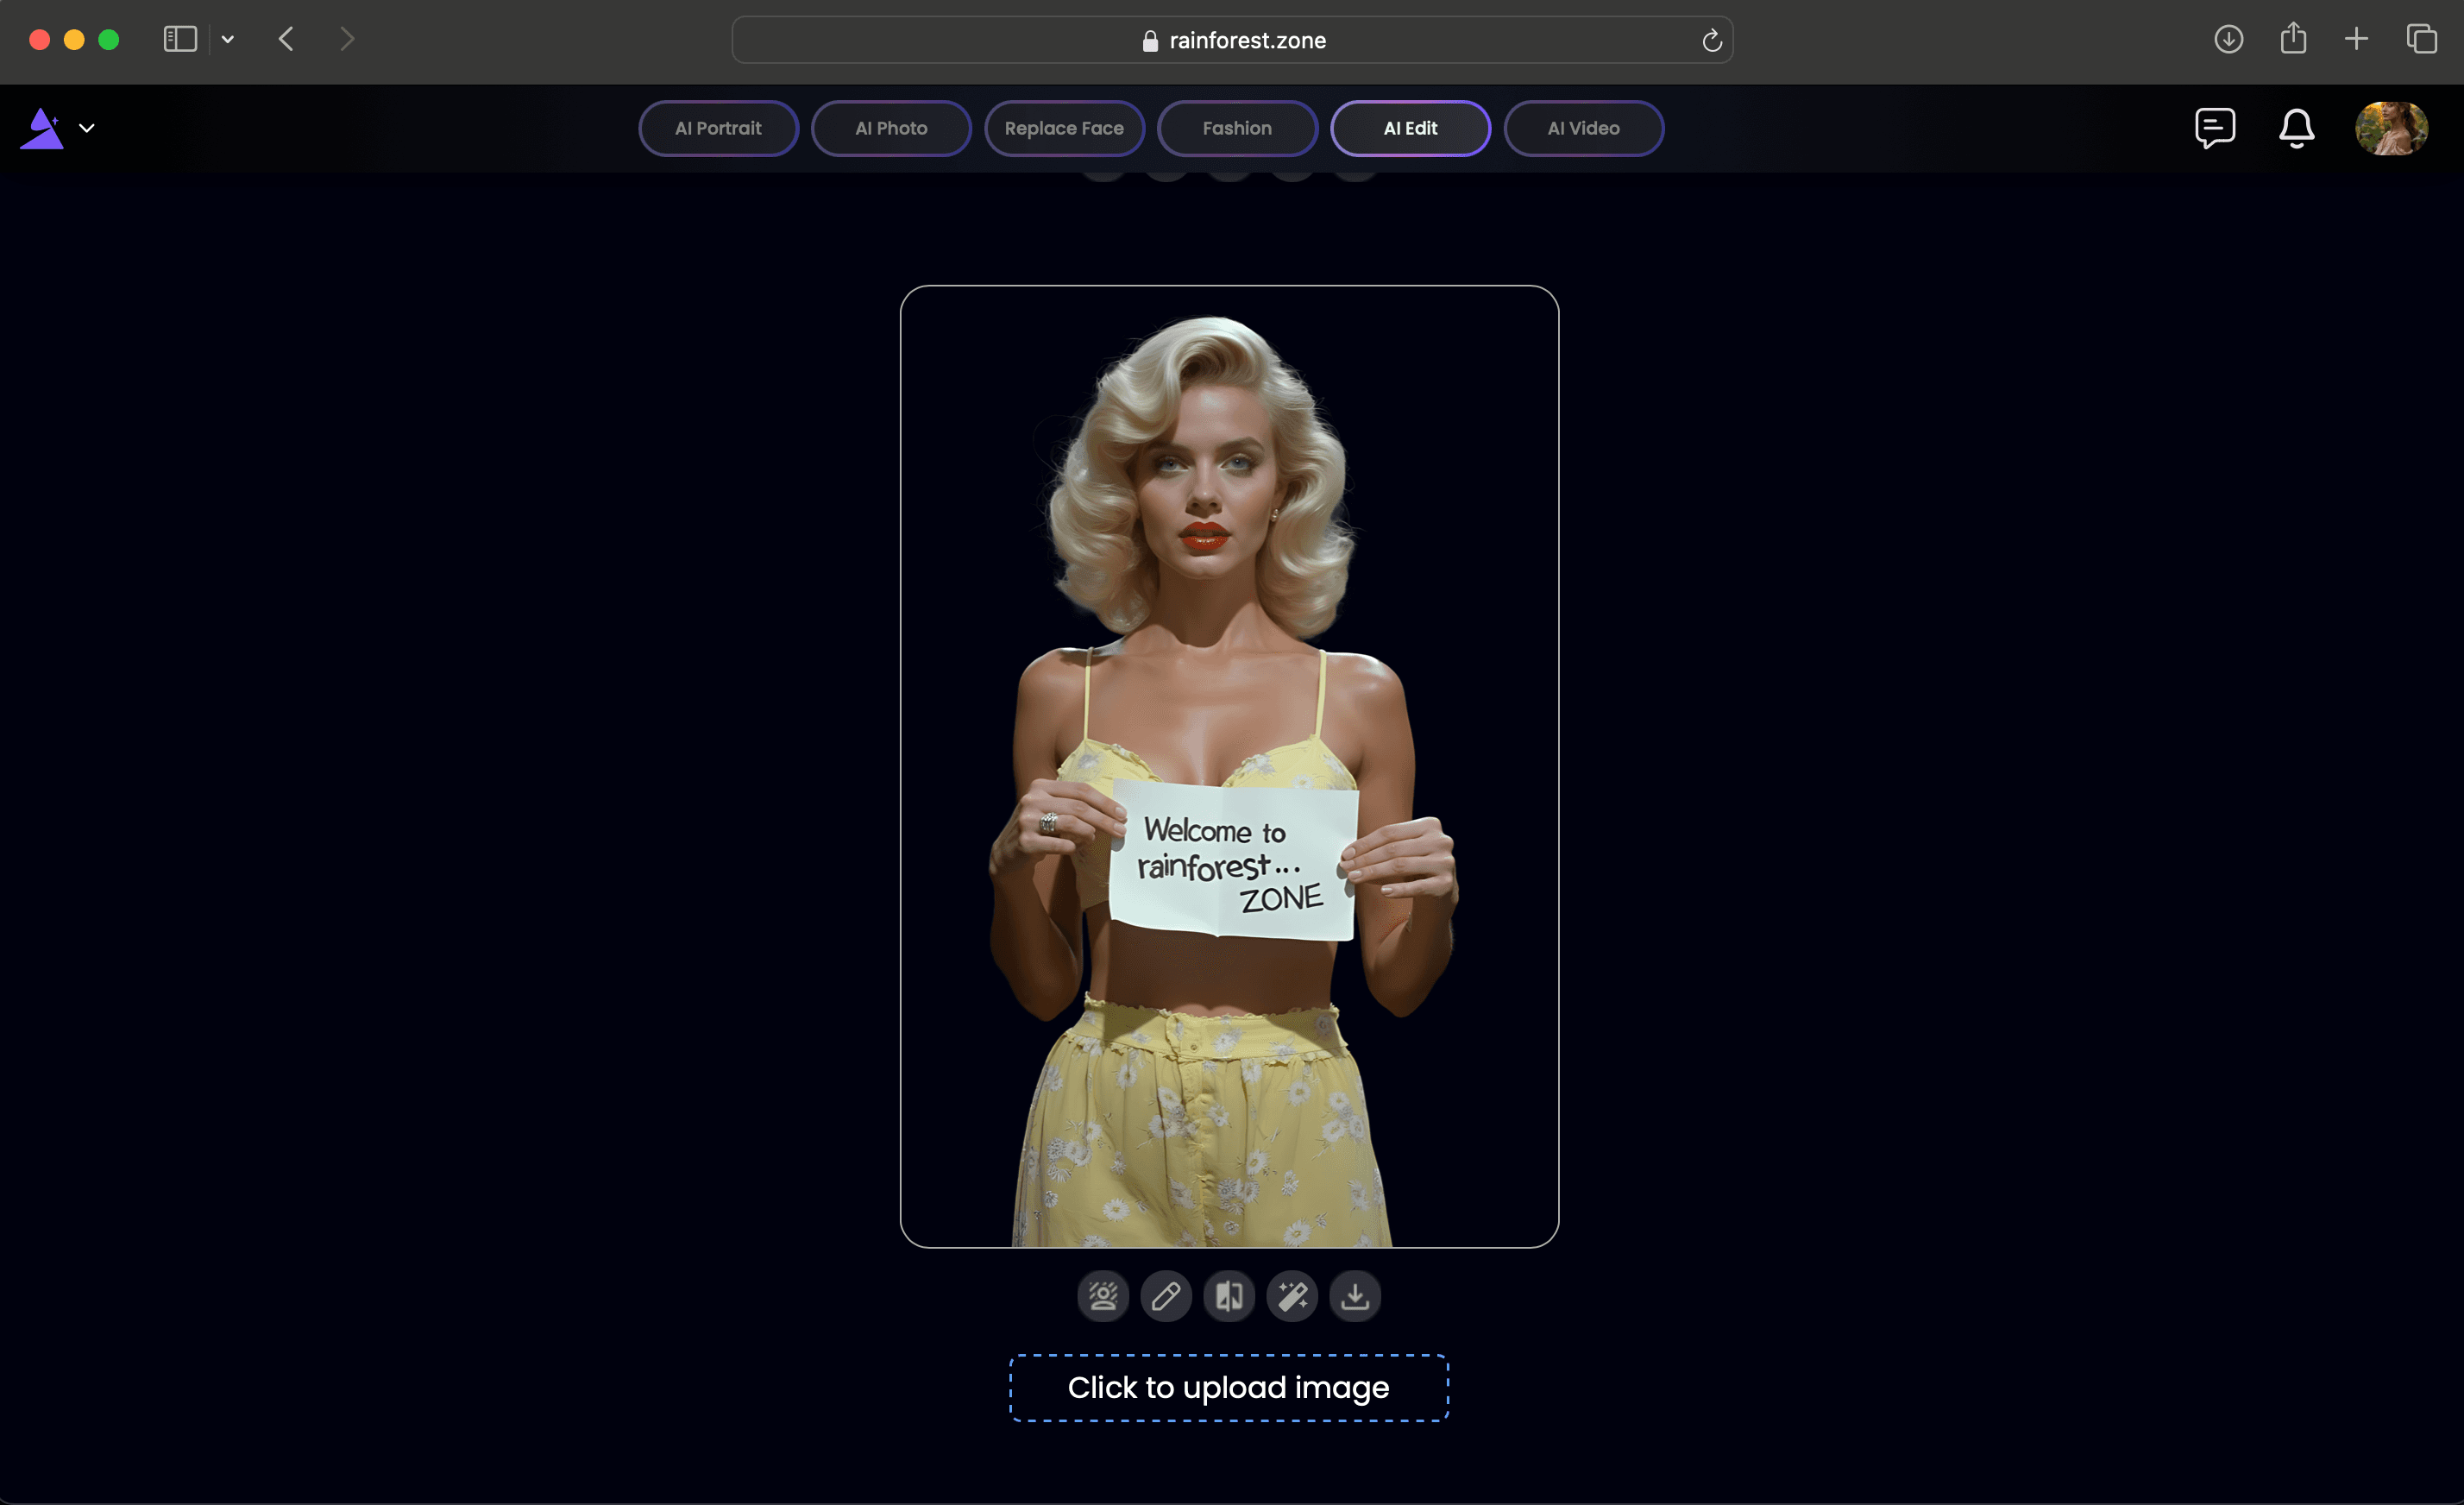Click the app logo dropdown menu

coord(85,127)
